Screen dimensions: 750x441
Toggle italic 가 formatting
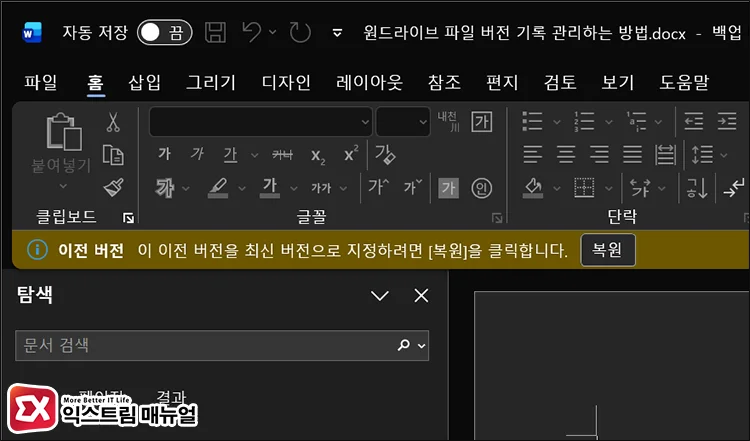point(197,154)
